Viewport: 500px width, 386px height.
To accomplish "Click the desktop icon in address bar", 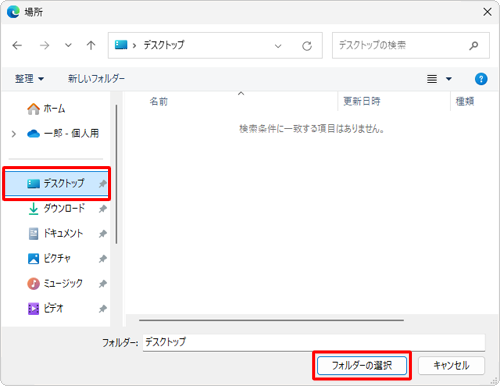I will [121, 45].
